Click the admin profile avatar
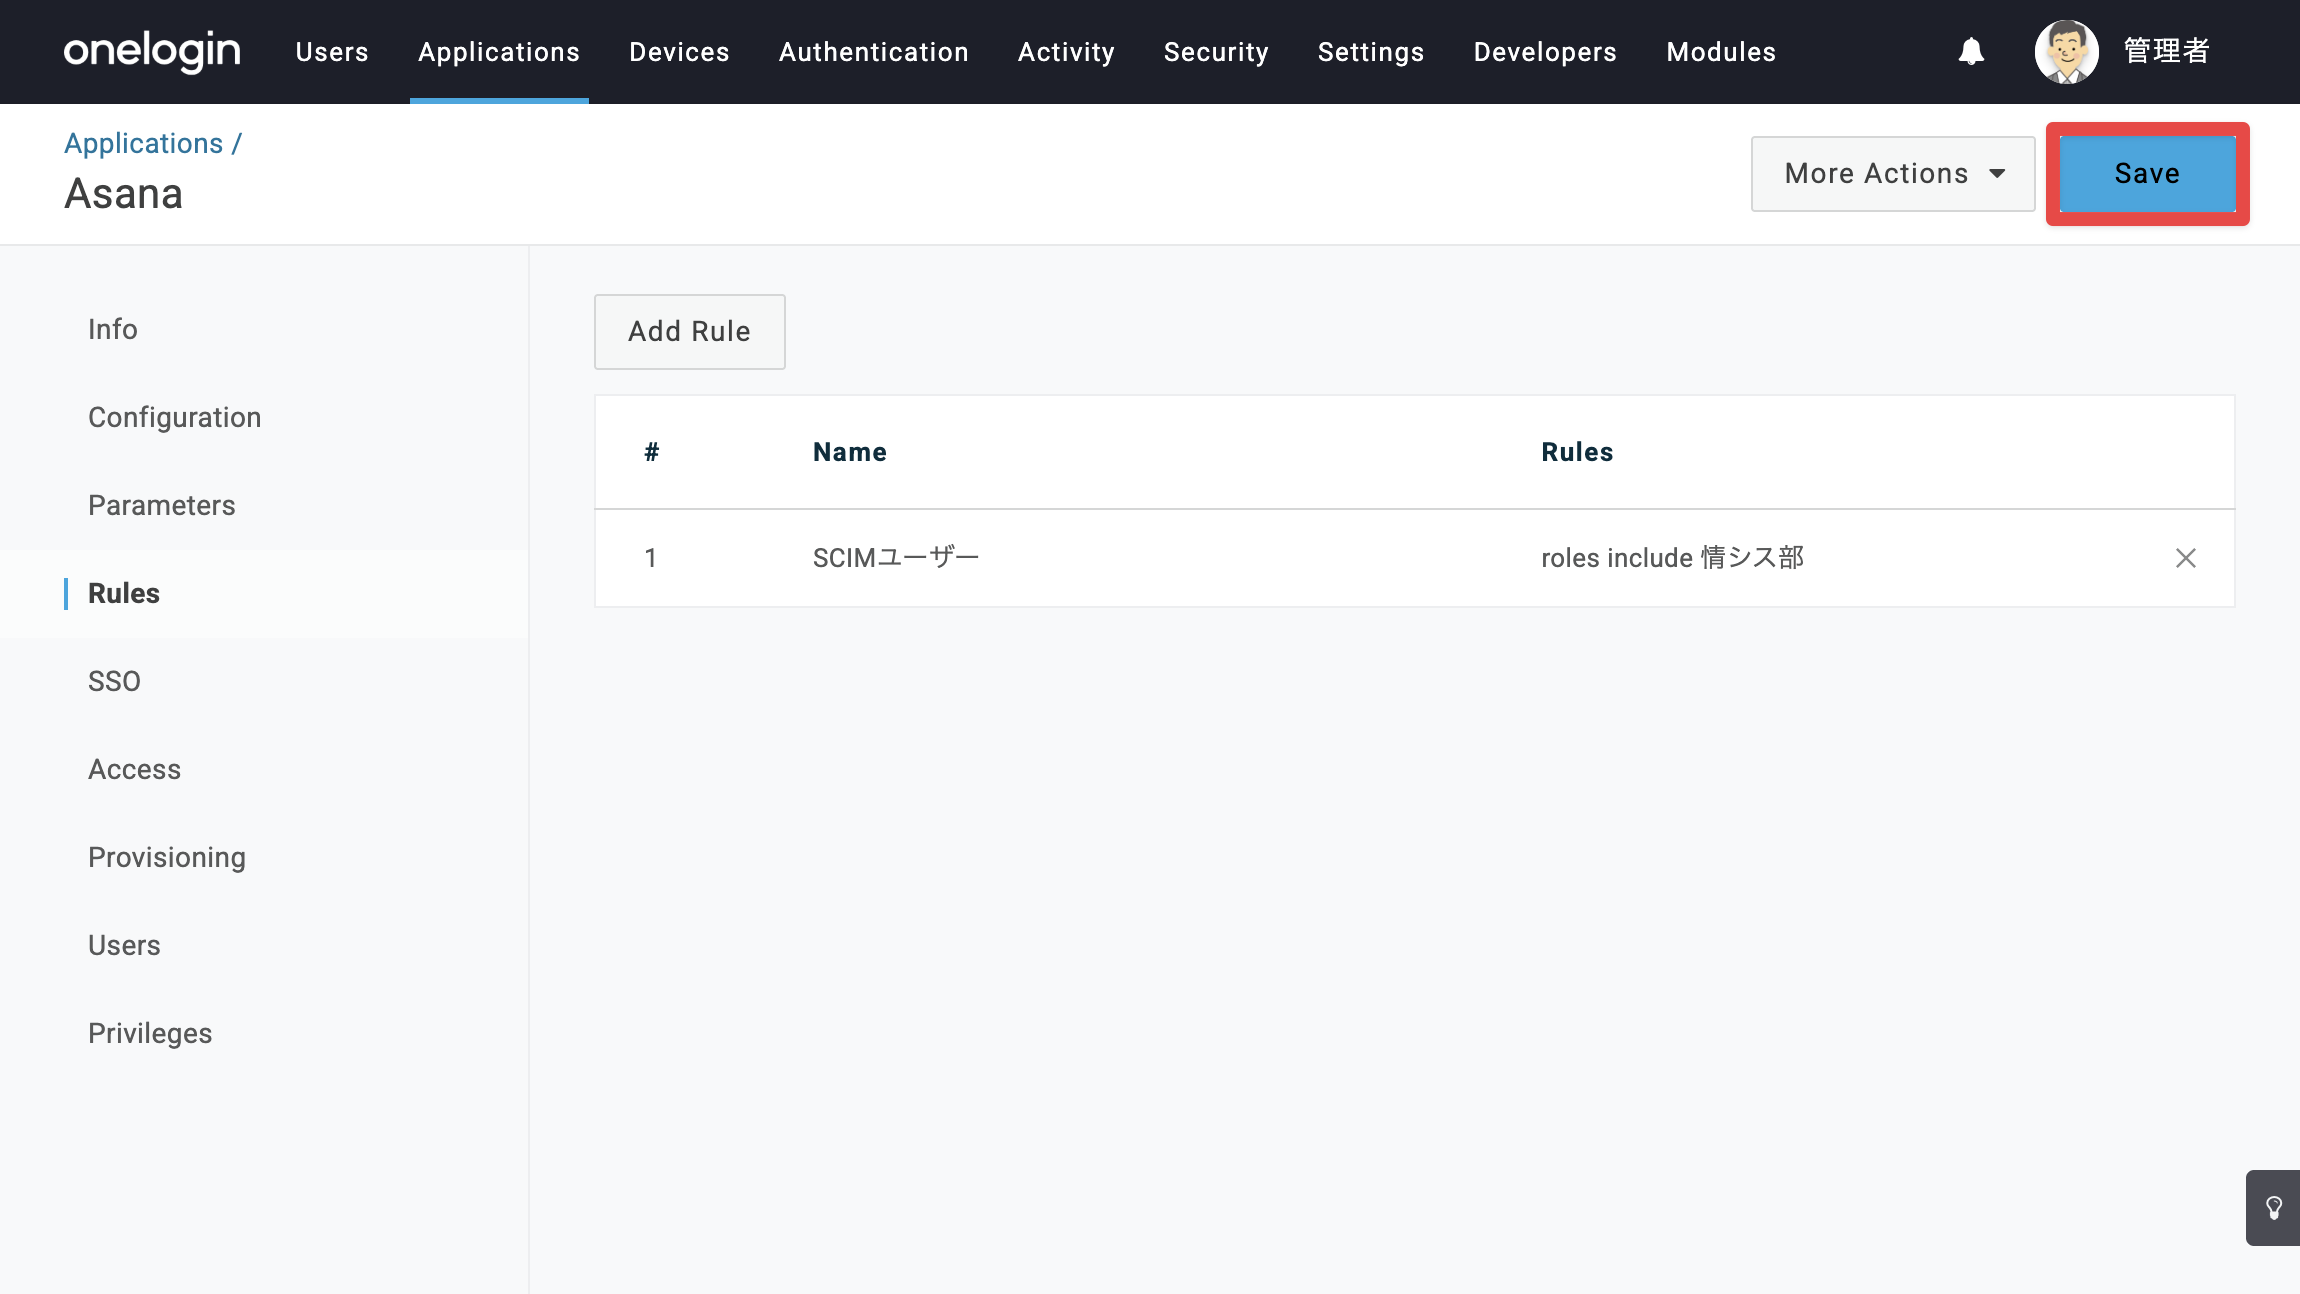This screenshot has height=1294, width=2300. pos(2066,51)
